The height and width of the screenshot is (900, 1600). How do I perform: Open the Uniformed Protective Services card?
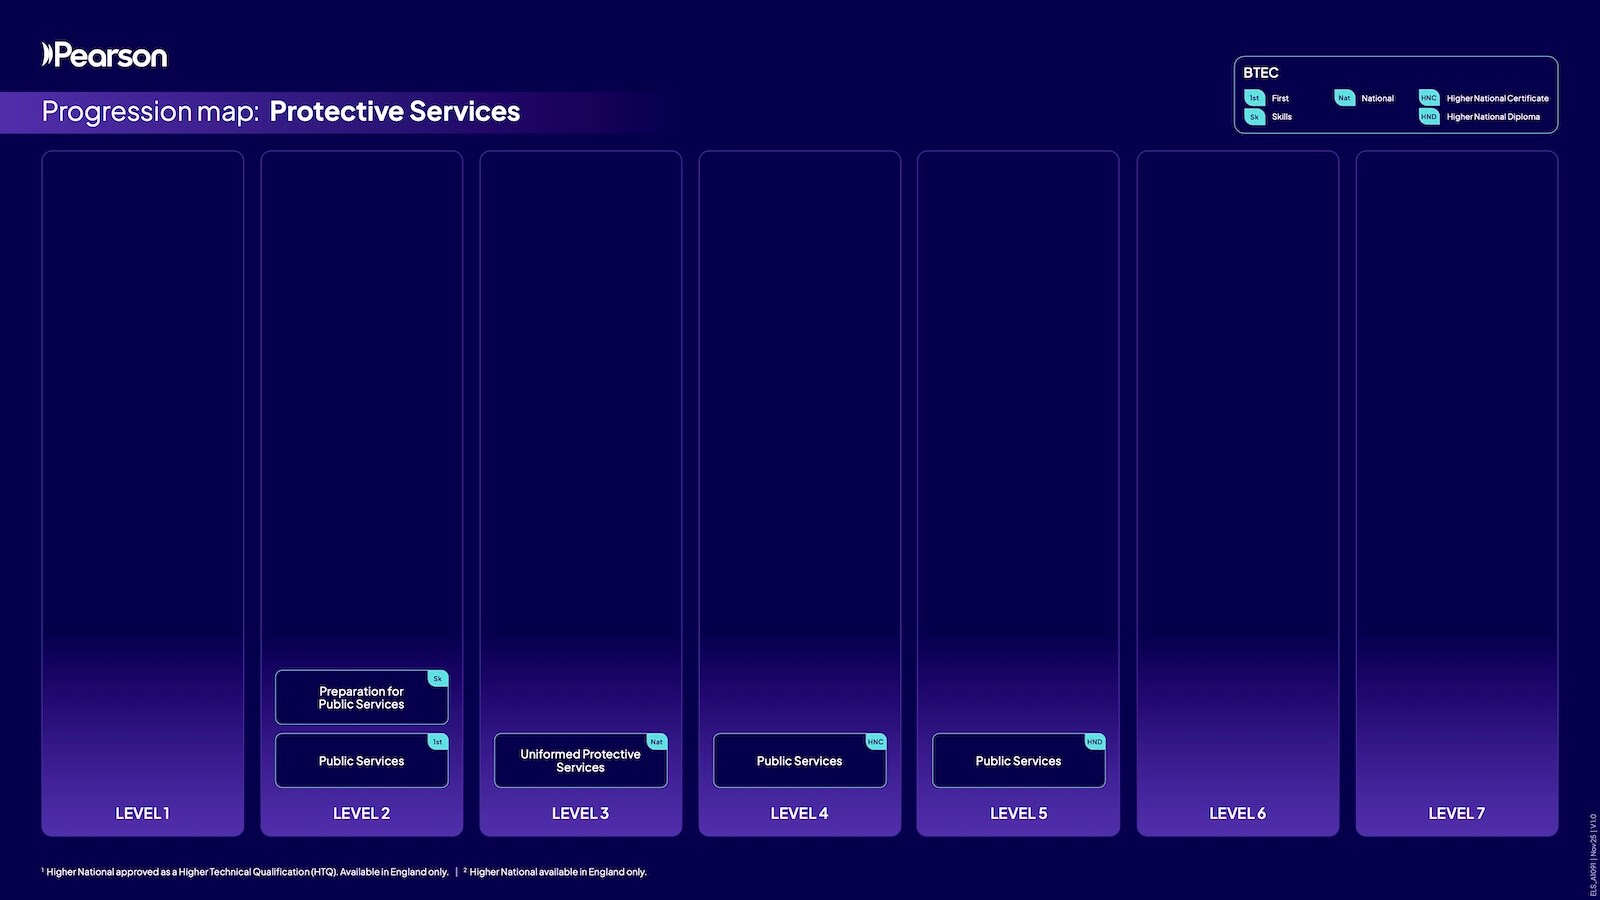[581, 760]
